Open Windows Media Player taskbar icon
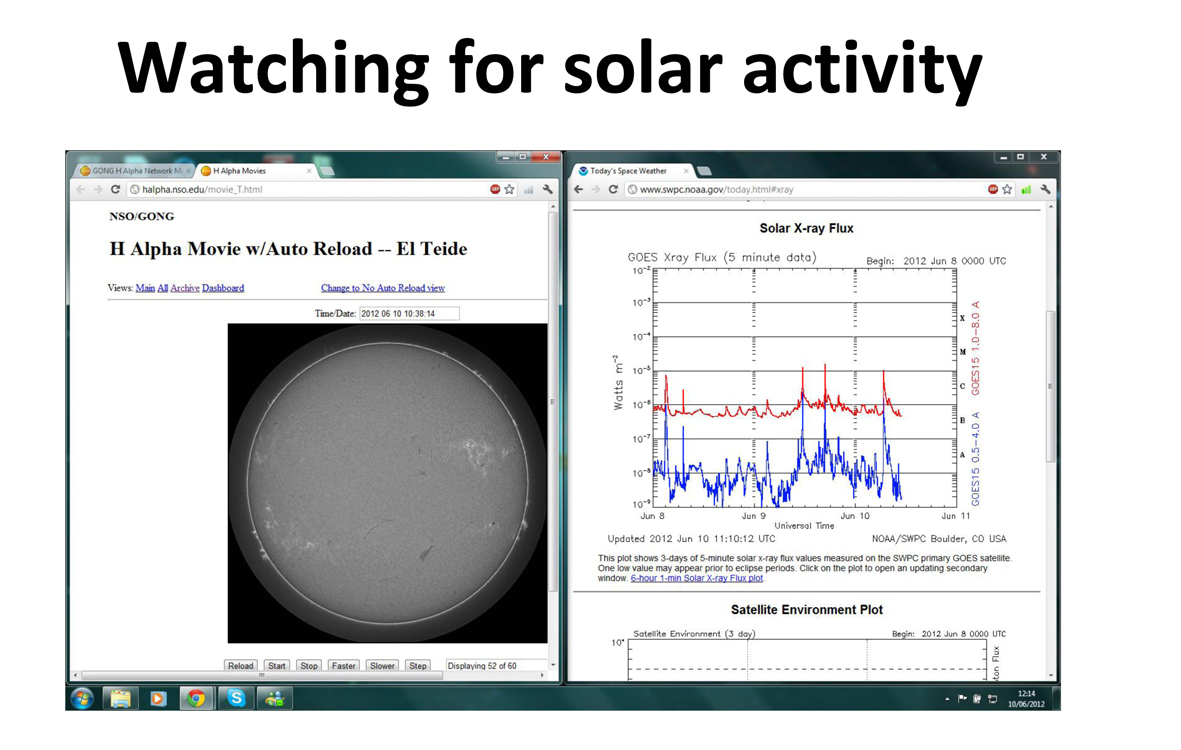 157,699
